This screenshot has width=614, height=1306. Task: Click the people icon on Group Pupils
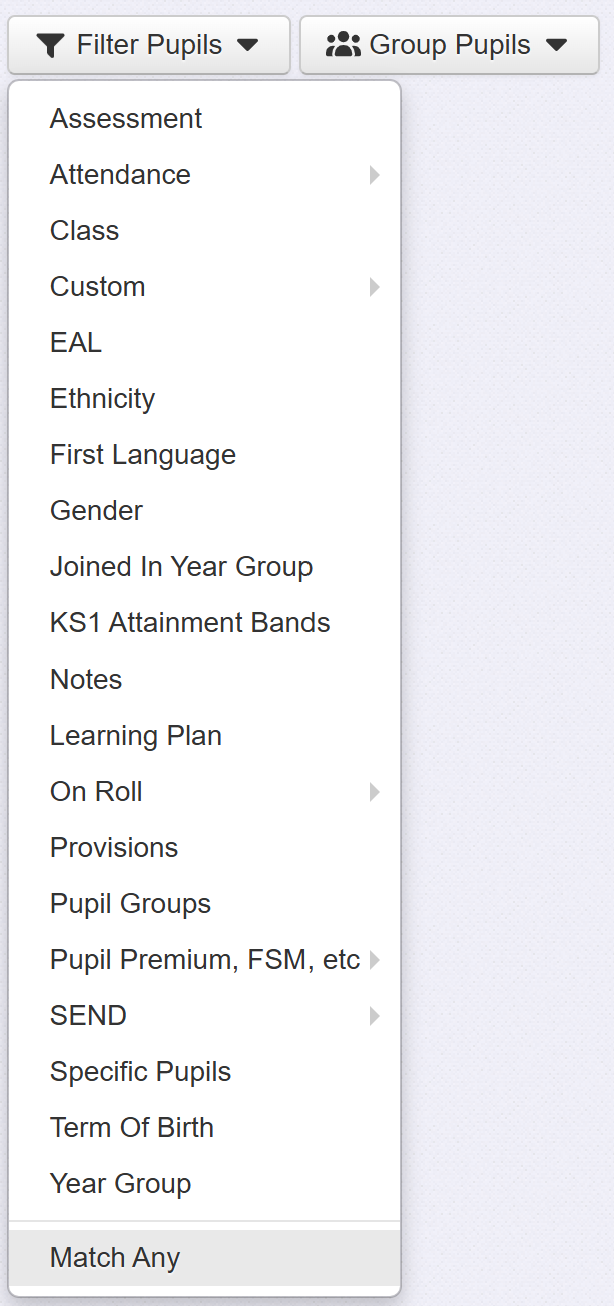point(343,45)
